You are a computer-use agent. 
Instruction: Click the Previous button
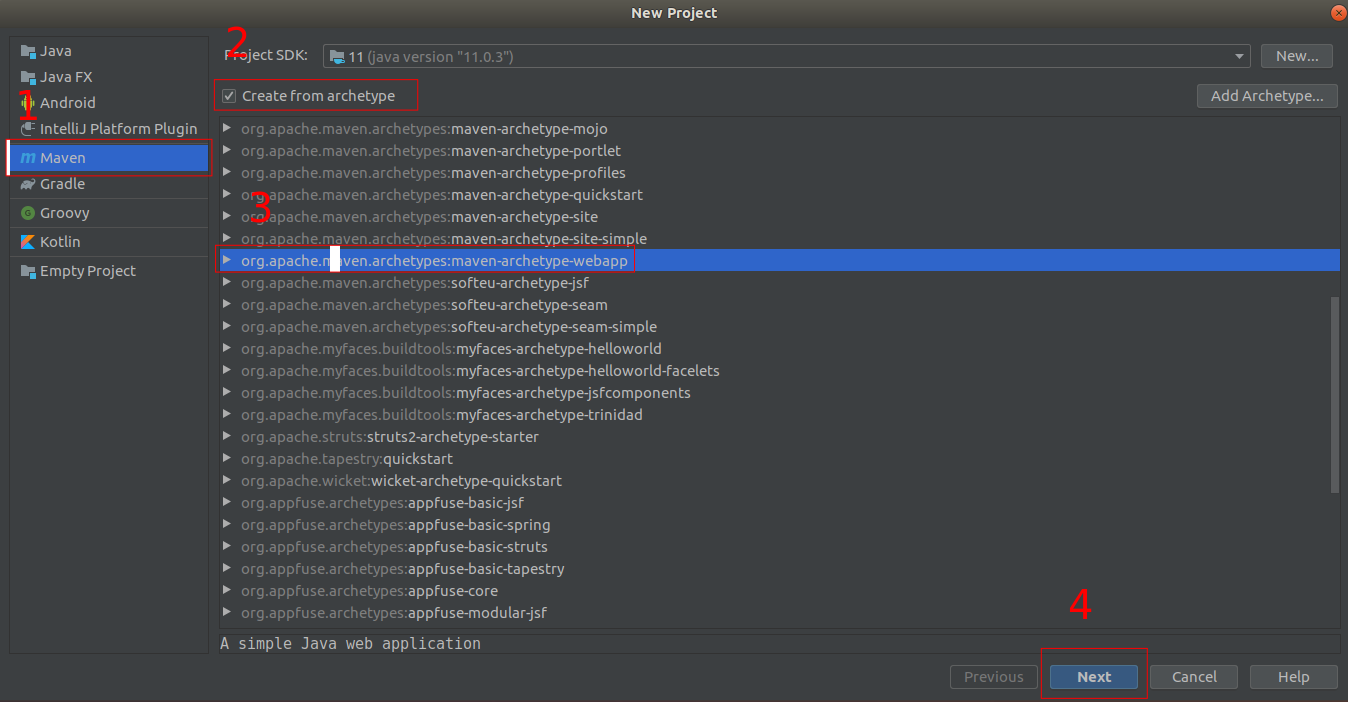(994, 677)
